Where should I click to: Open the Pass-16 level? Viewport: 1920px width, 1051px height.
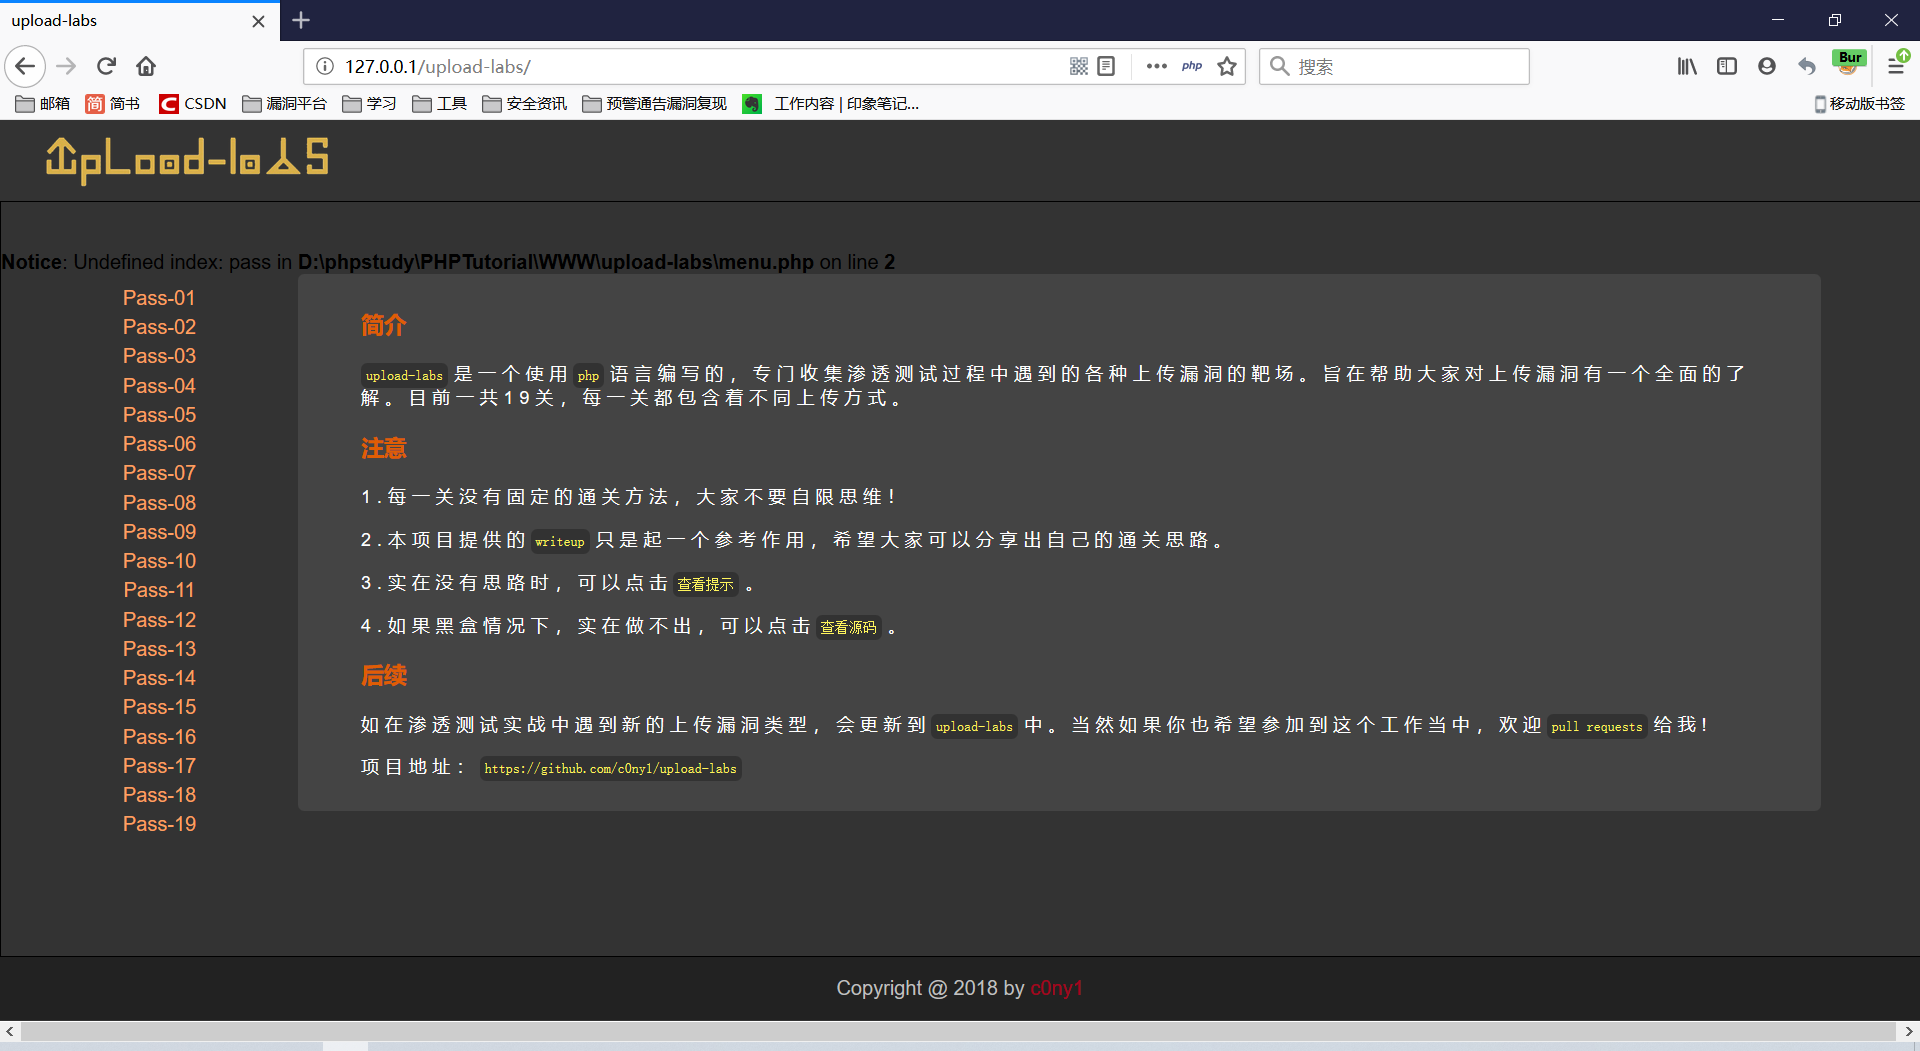click(159, 737)
